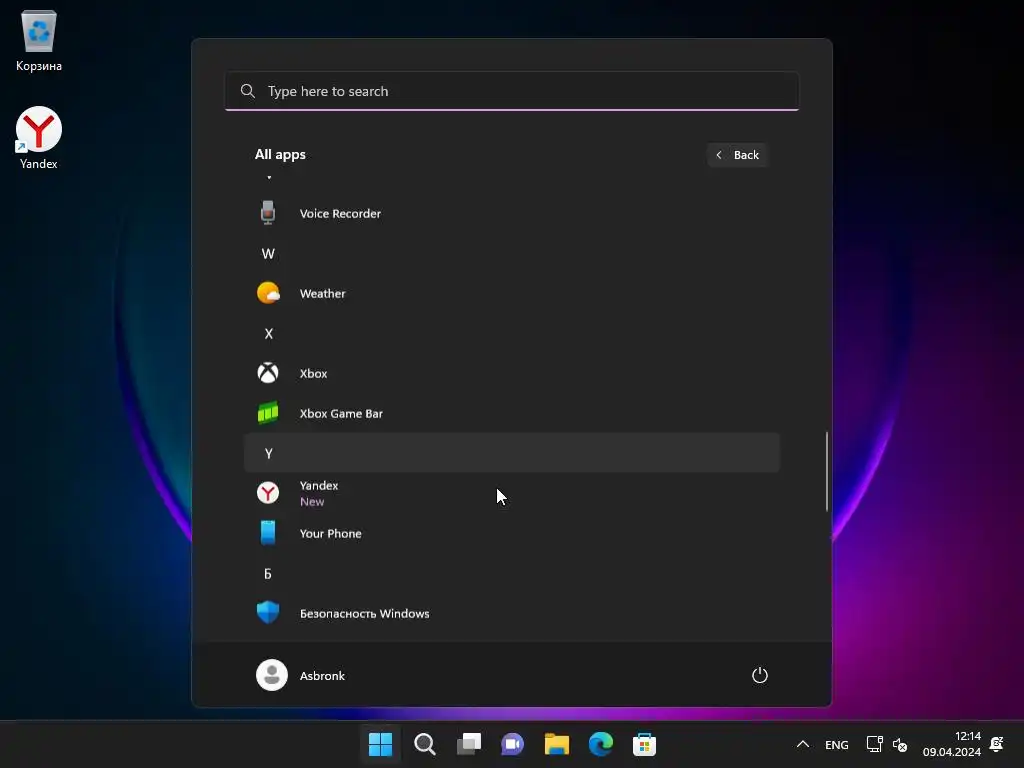
Task: Click the ENG language indicator
Action: click(x=837, y=744)
